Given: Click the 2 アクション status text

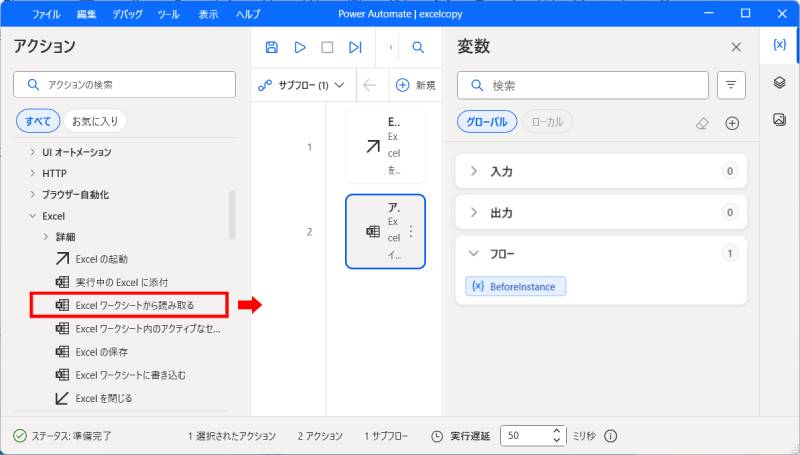Looking at the screenshot, I should pyautogui.click(x=320, y=436).
